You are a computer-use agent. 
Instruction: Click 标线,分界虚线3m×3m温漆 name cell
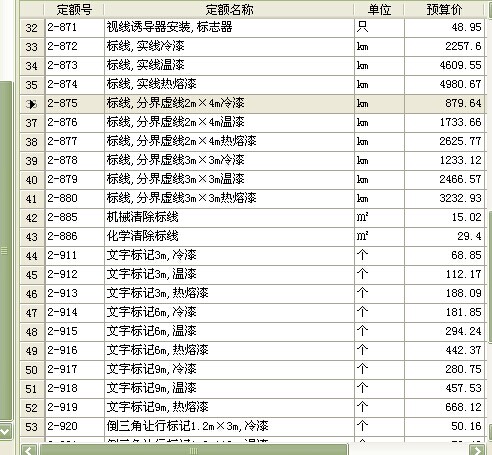click(229, 180)
